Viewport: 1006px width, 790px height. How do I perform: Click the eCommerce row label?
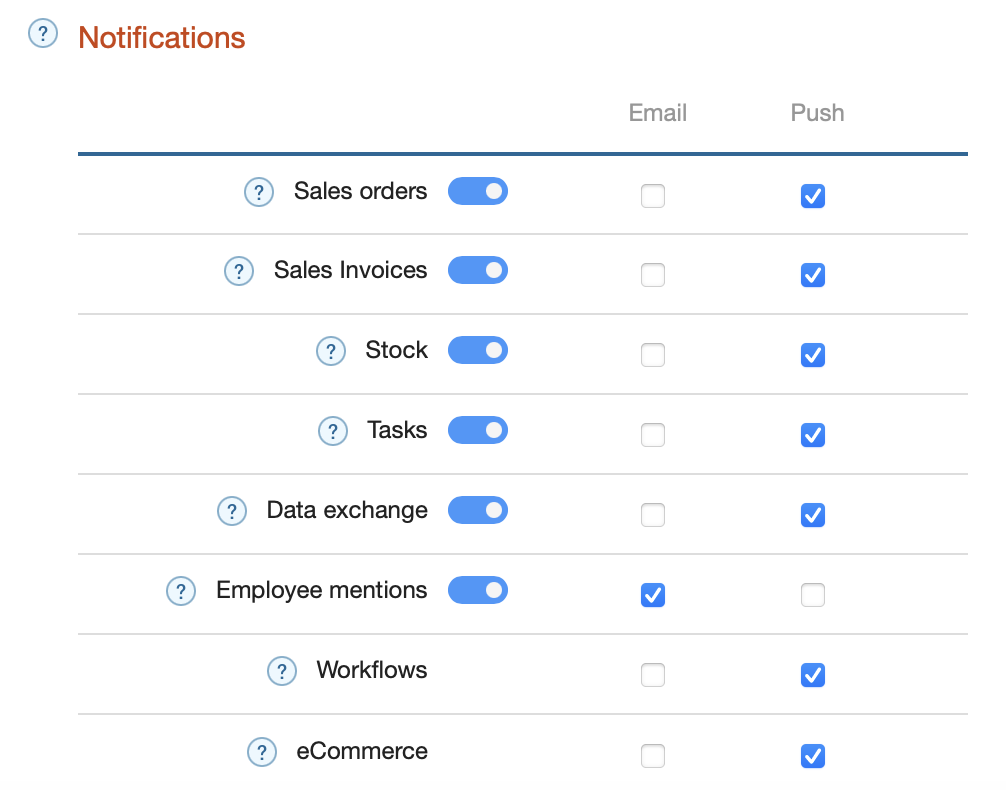[362, 751]
